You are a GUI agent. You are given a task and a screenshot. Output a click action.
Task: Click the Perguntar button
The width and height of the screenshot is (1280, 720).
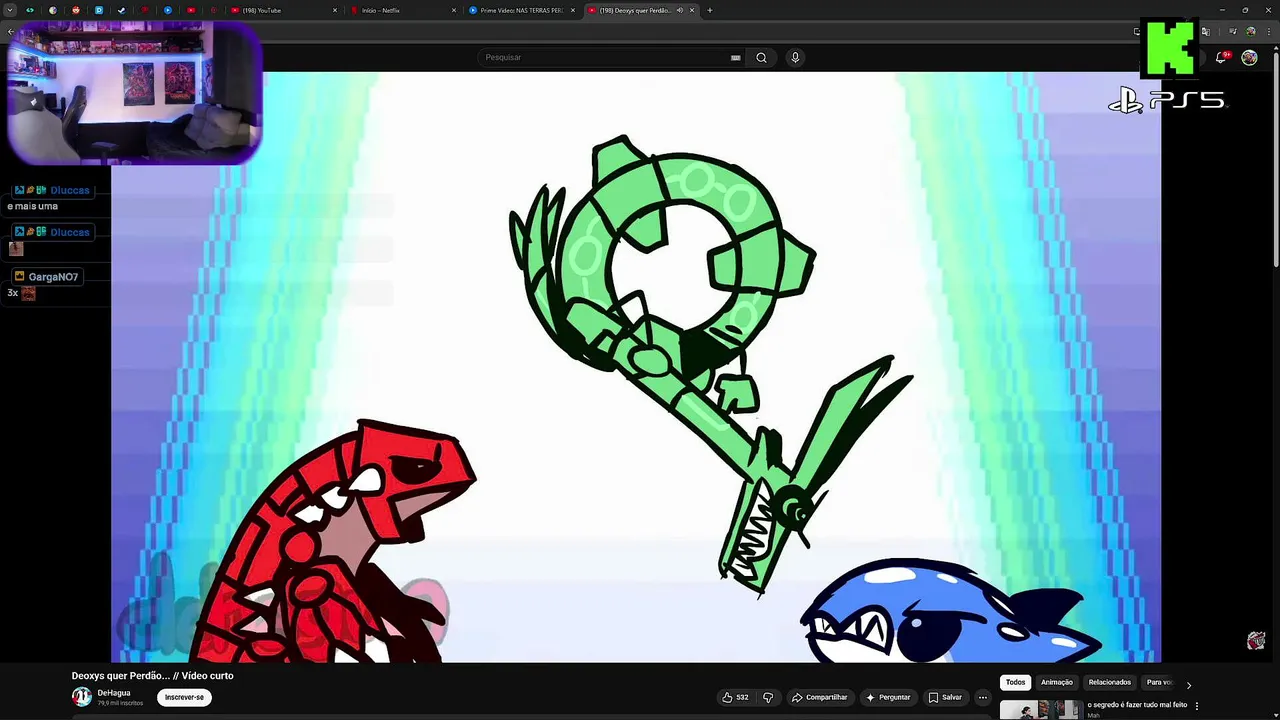coord(888,697)
